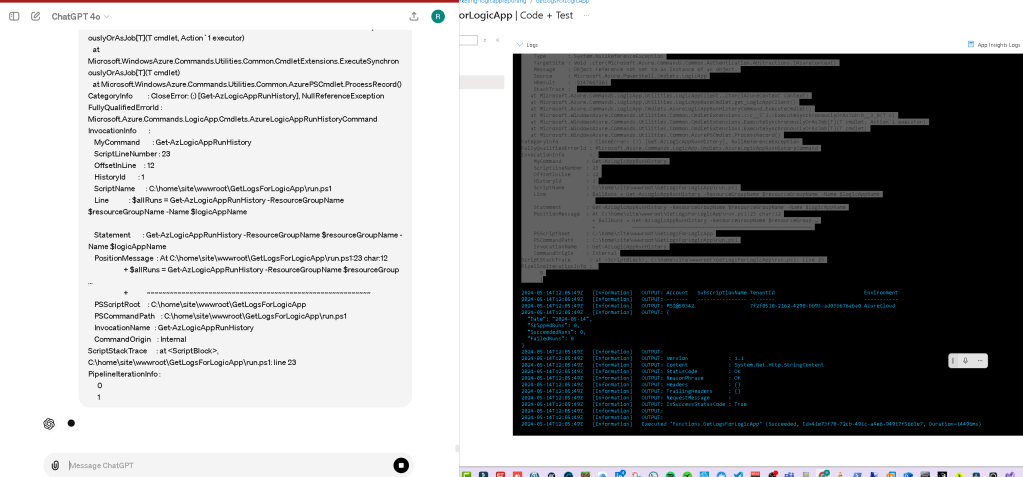Open the blue VS Code icon in taskbar
Screen dimensions: 1023x477
tap(739, 472)
